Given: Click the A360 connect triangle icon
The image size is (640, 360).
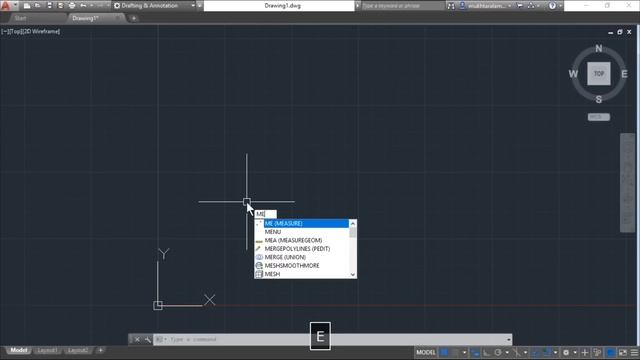Looking at the screenshot, I should (531, 6).
